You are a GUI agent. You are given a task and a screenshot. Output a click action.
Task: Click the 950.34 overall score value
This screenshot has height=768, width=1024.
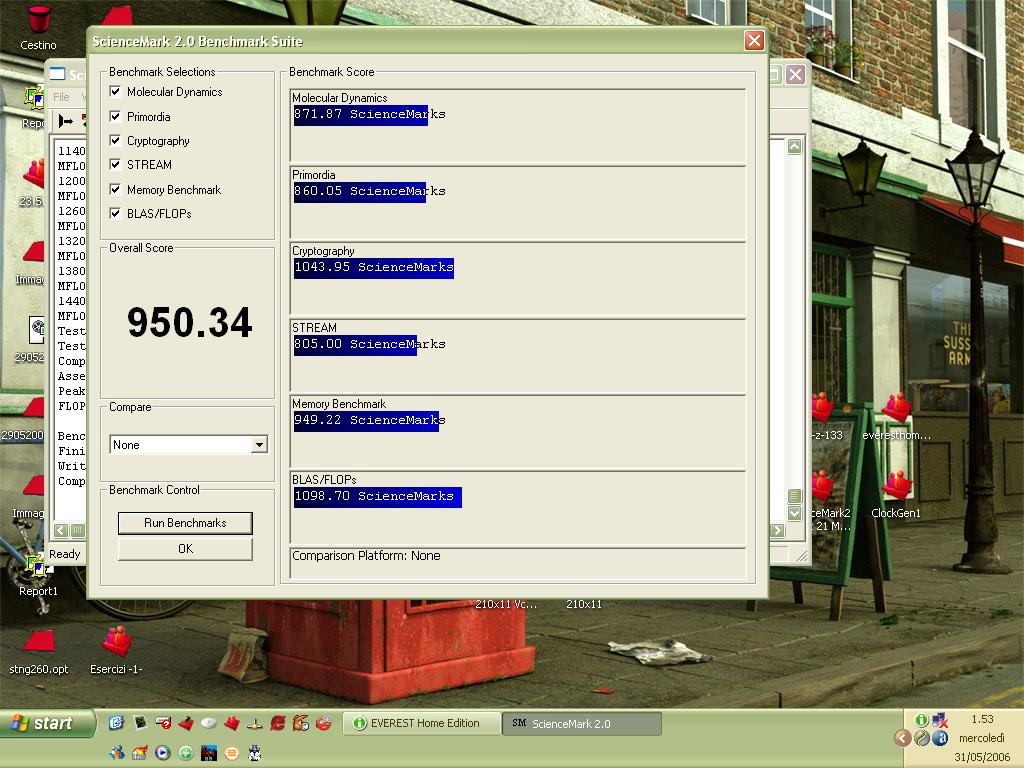click(x=189, y=323)
